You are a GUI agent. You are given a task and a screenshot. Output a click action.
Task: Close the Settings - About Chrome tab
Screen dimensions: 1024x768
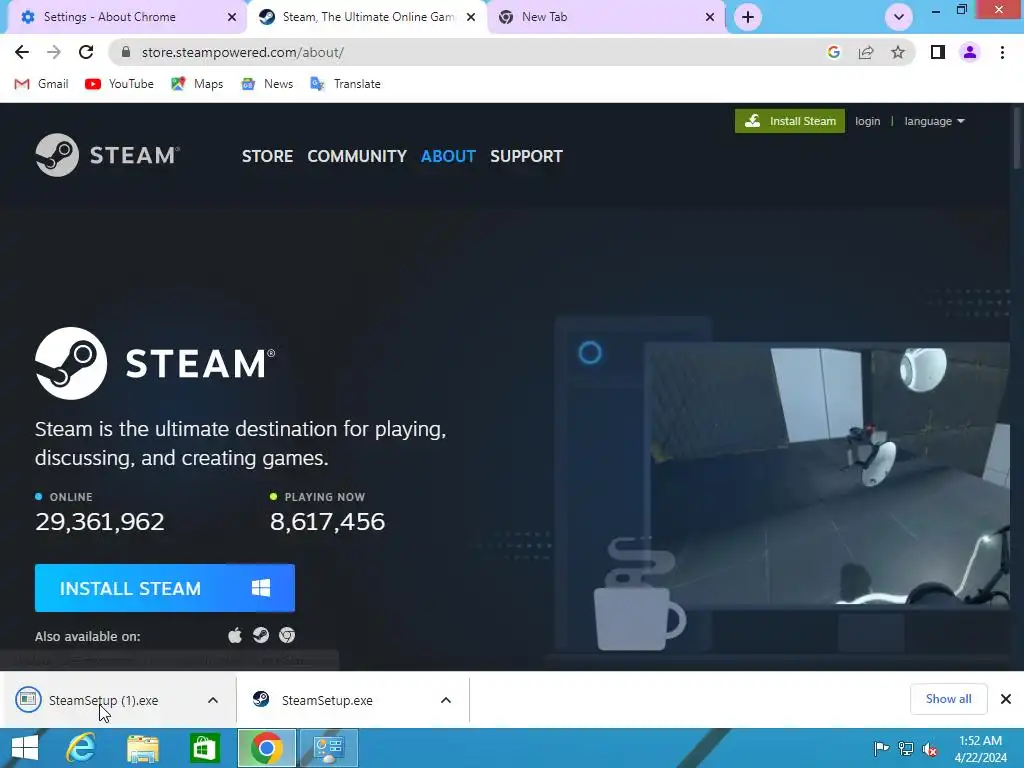click(x=231, y=17)
